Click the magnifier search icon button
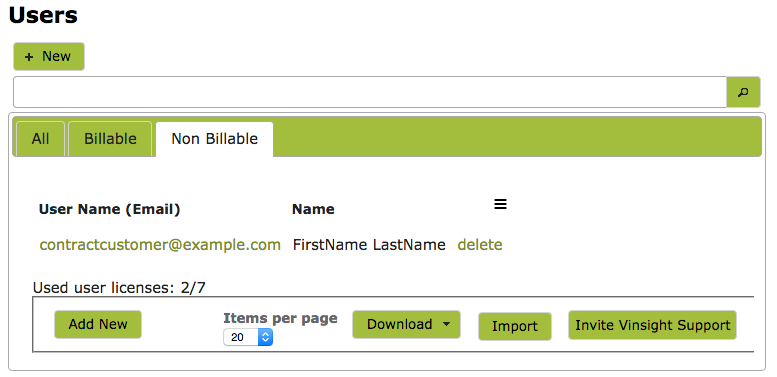 [x=743, y=92]
